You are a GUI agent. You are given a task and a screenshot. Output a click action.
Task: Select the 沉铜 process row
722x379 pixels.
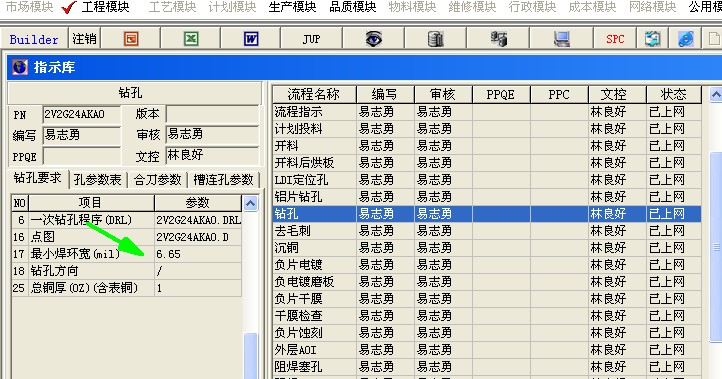[487, 248]
